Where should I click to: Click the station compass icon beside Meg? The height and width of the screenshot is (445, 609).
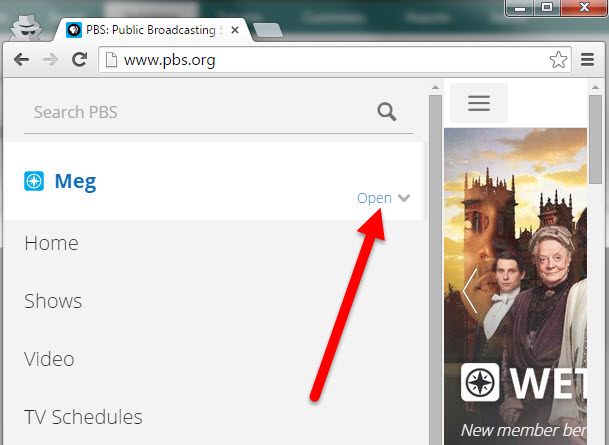tap(34, 181)
